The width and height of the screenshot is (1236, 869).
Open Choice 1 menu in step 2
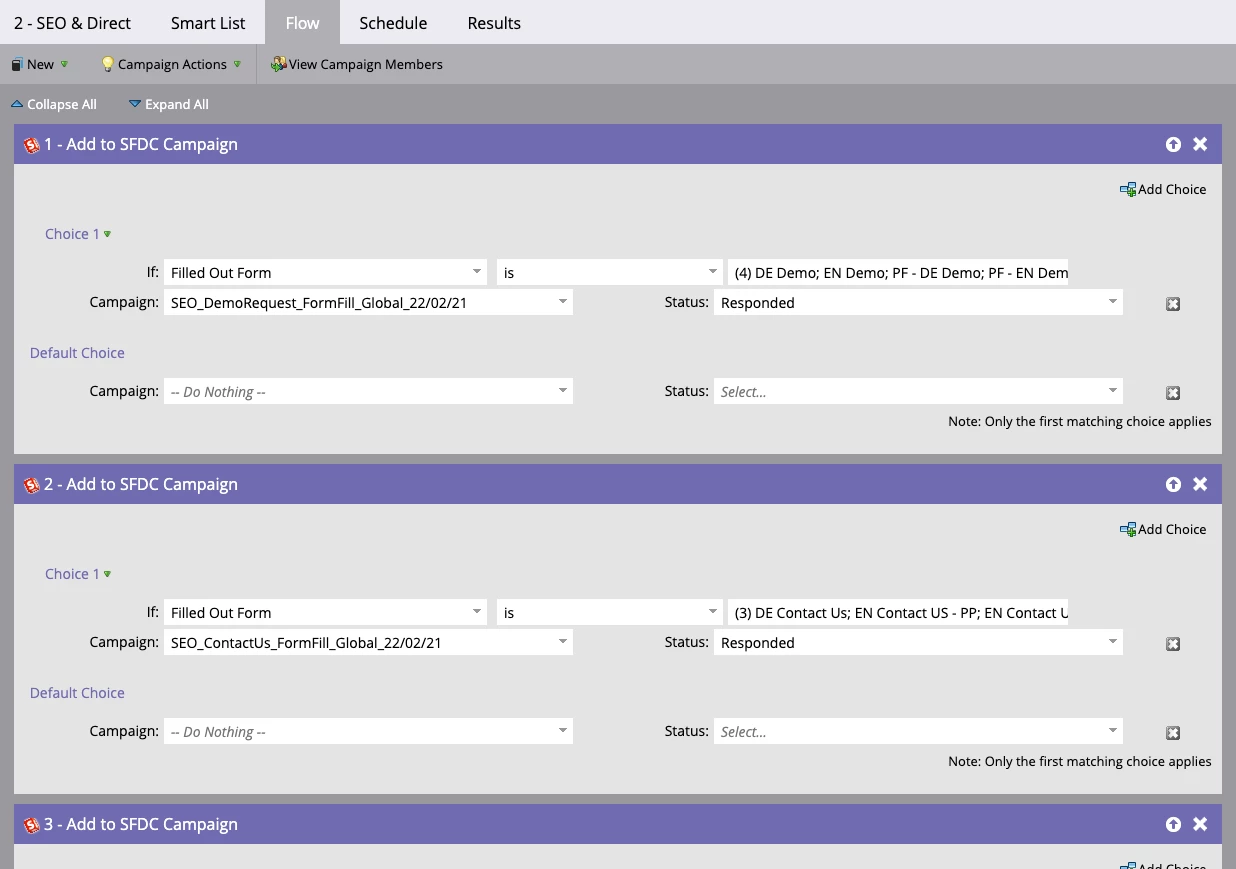78,574
